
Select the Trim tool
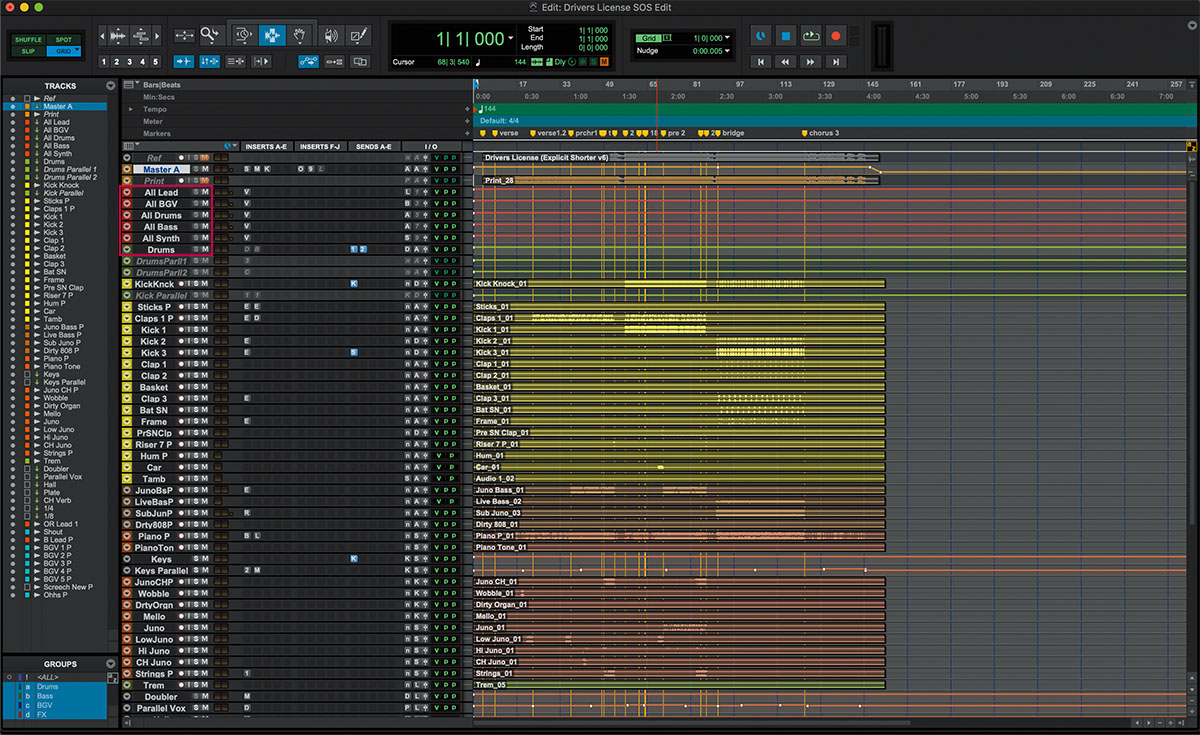pyautogui.click(x=244, y=35)
